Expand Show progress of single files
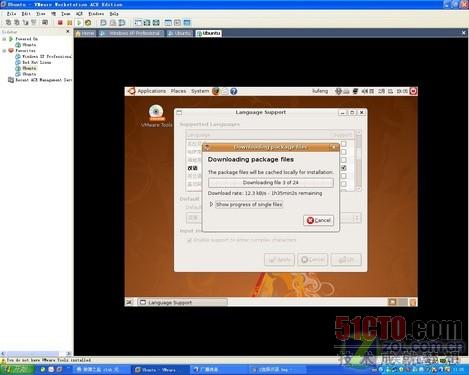 coord(211,204)
